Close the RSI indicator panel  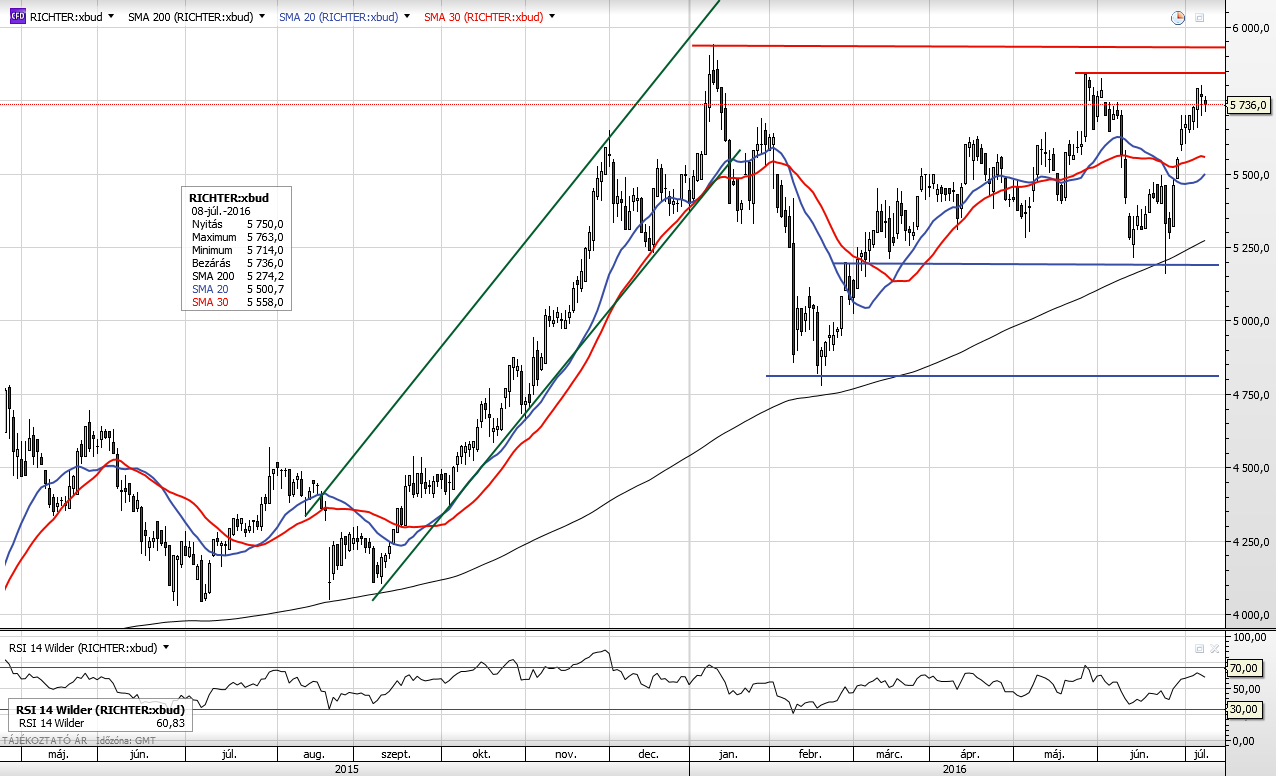coord(1214,648)
